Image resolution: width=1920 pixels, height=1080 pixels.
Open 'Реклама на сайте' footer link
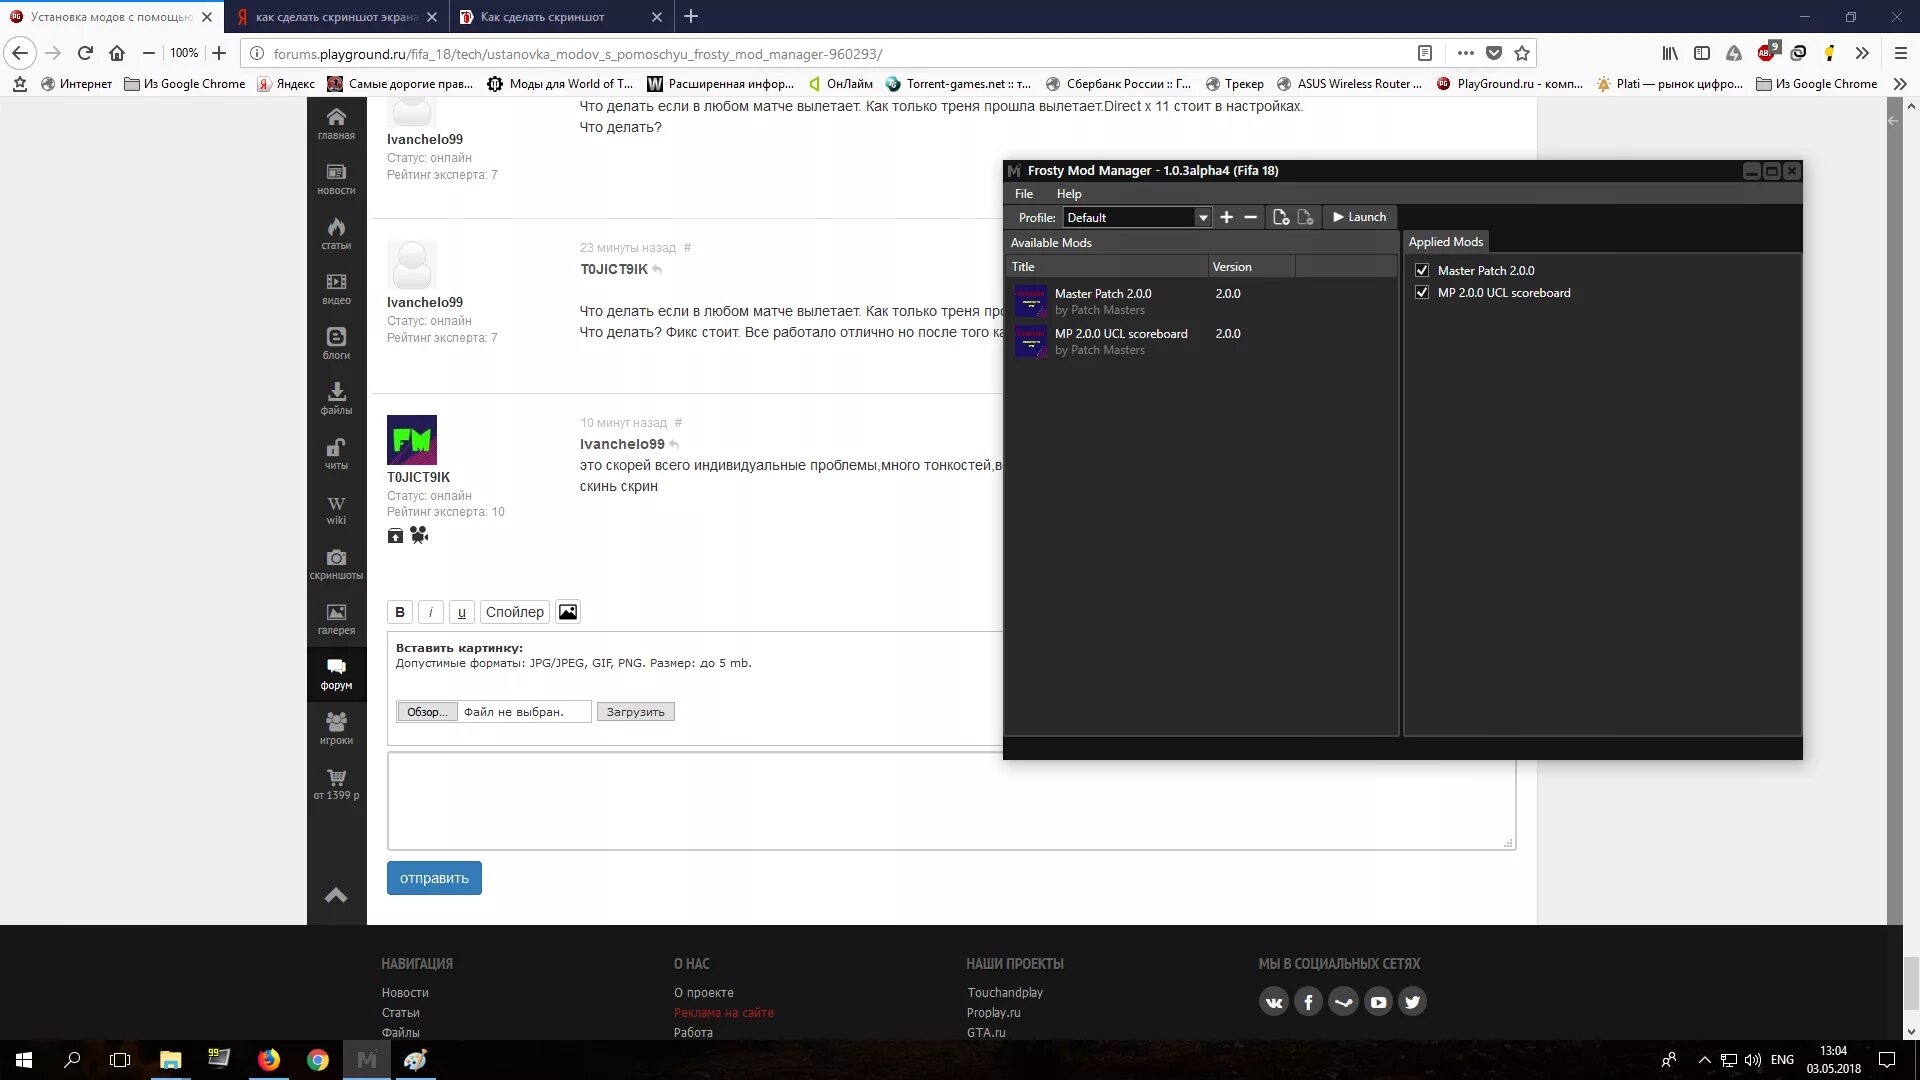pos(724,1013)
